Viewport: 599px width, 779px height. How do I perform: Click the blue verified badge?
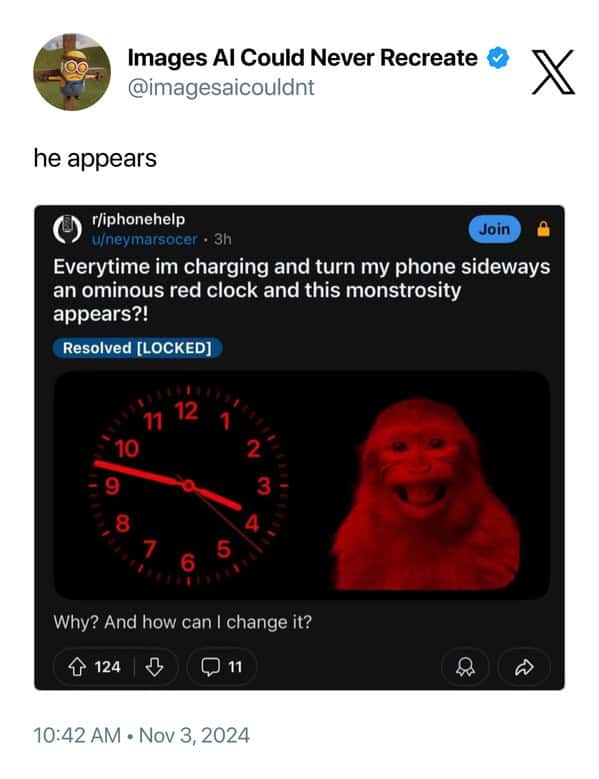498,58
